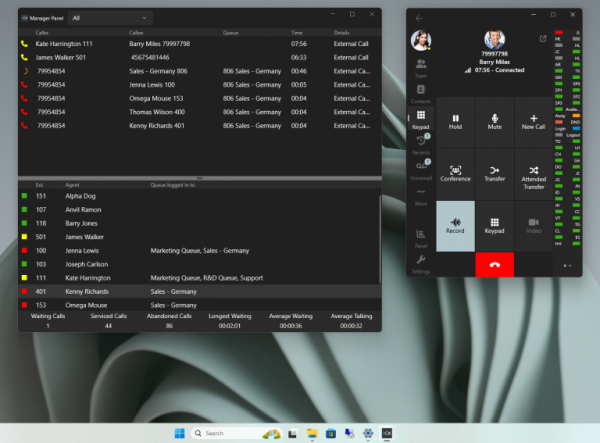
Task: Open softphone Settings wrench
Action: [x=421, y=264]
